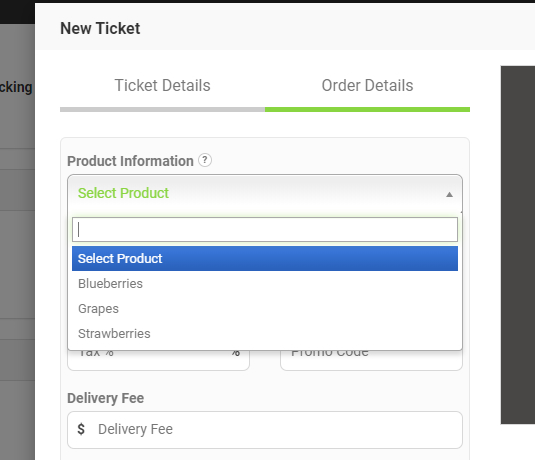Select the highlighted Select Product option
535x460 pixels.
coord(265,258)
